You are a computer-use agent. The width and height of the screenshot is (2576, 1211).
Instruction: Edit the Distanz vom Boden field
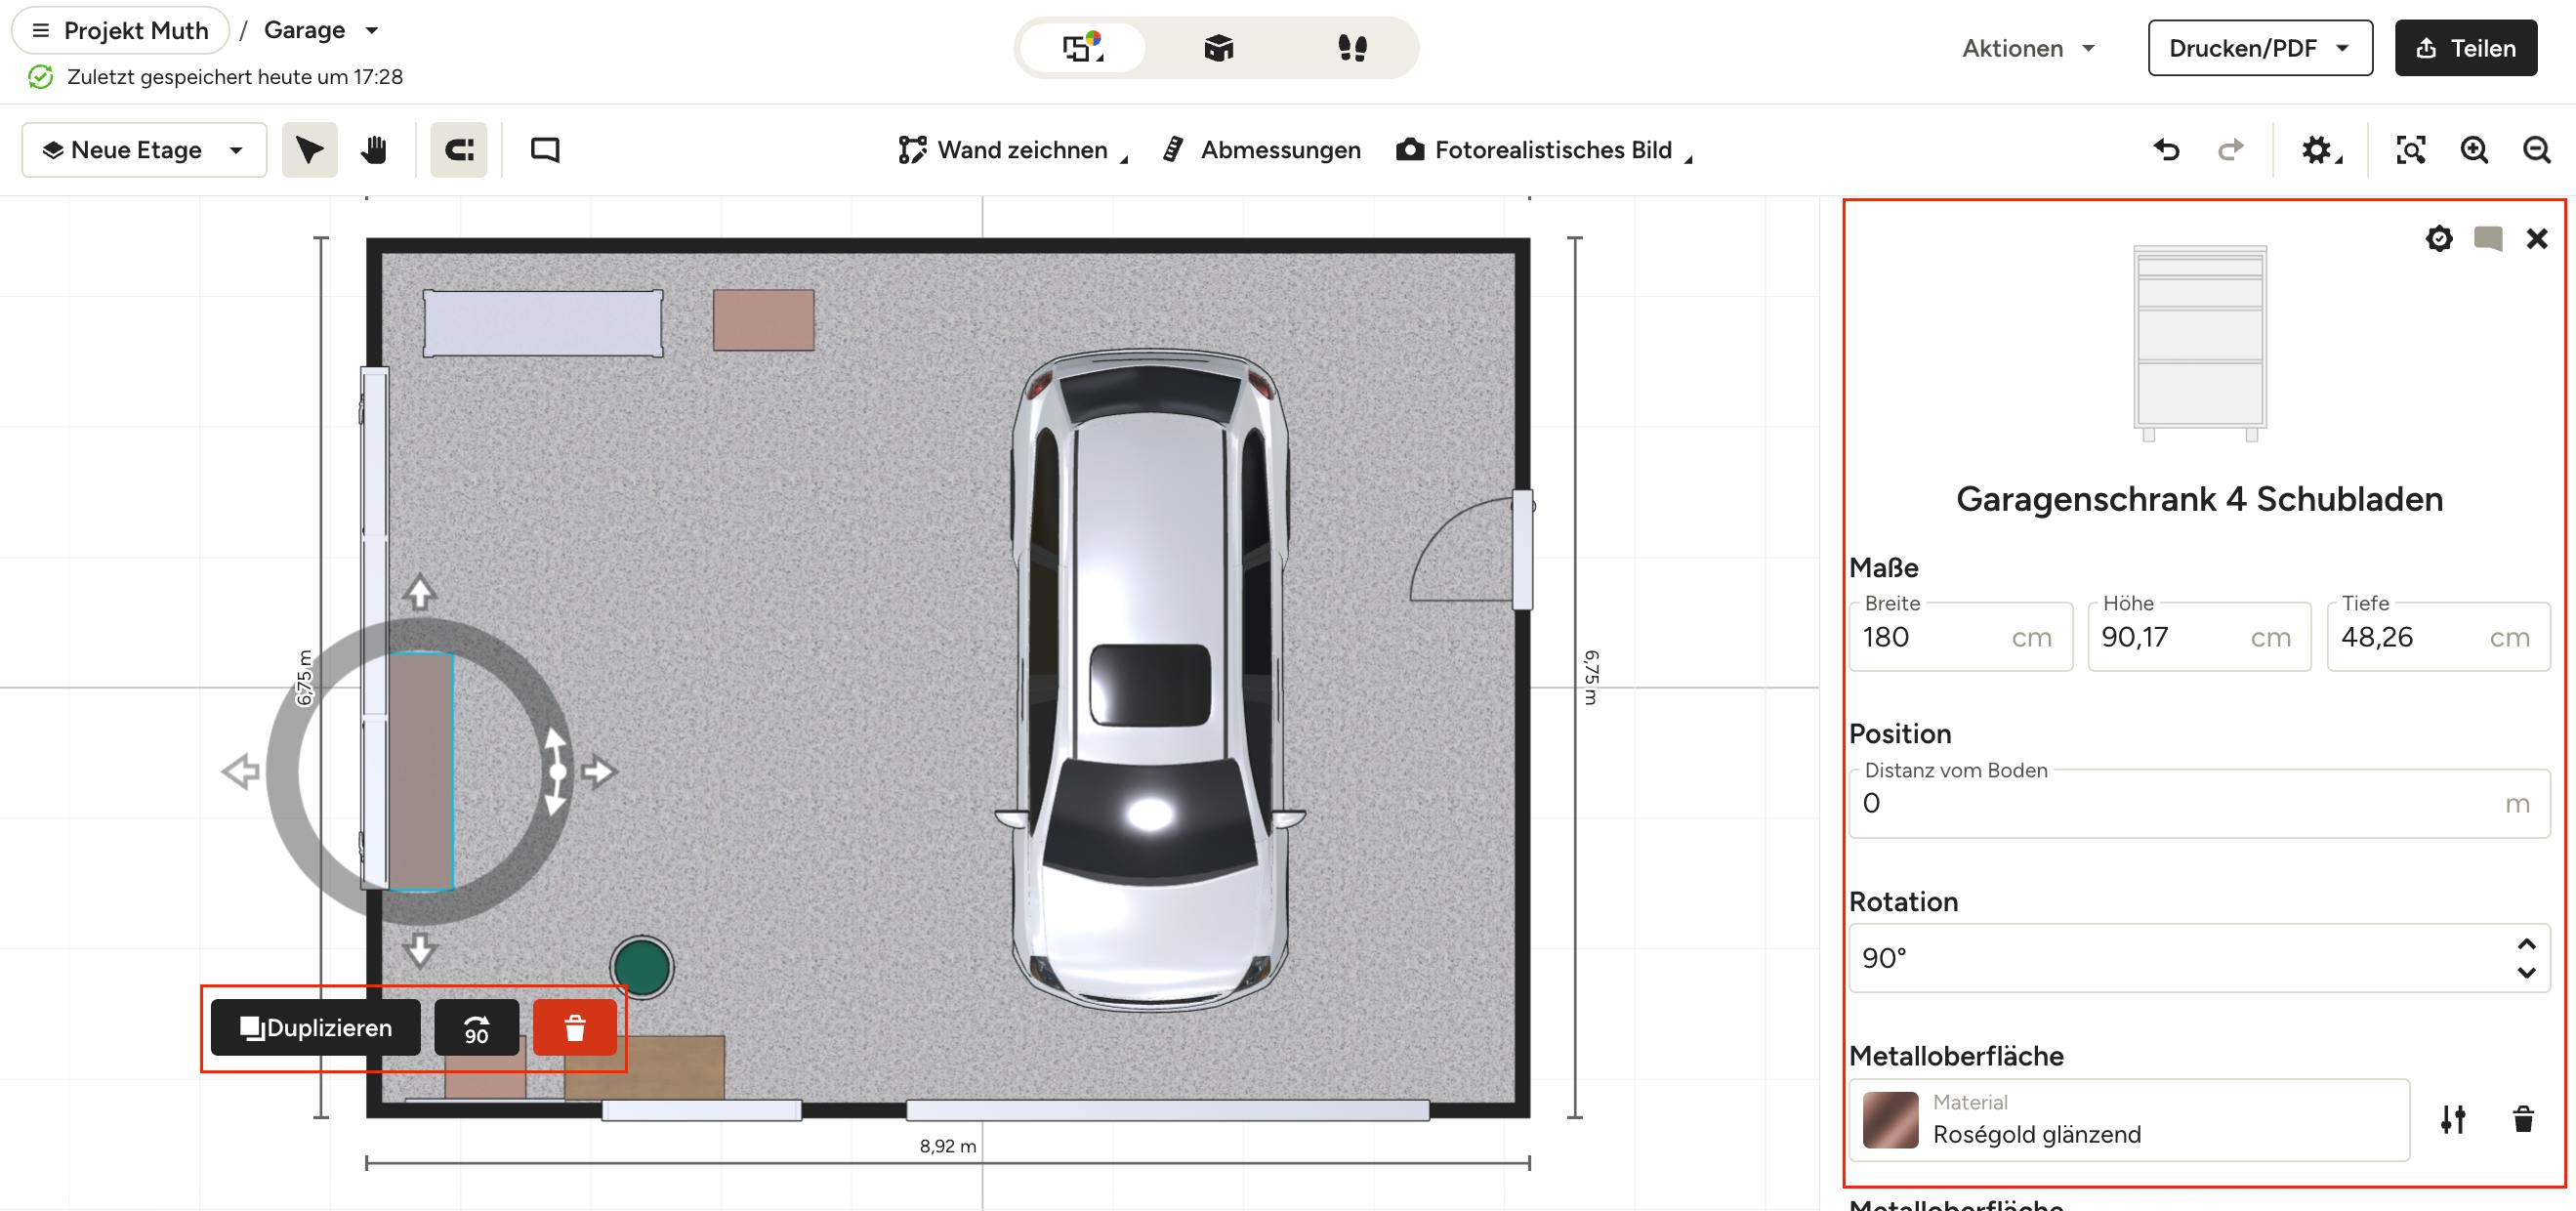[2199, 803]
